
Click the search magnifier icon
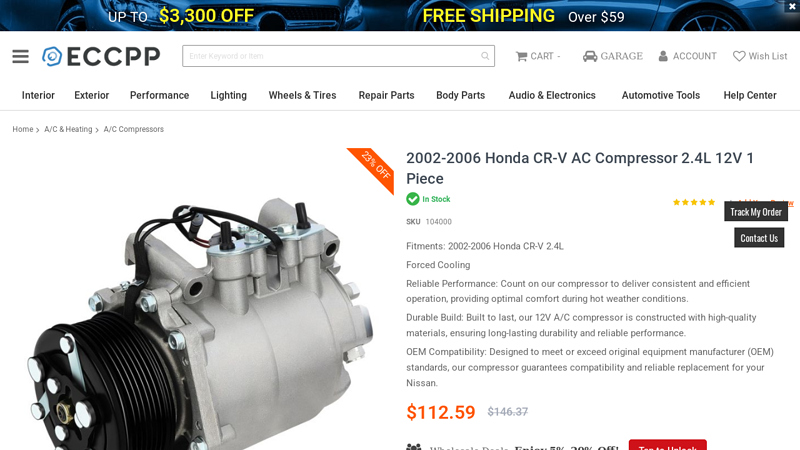tap(485, 56)
